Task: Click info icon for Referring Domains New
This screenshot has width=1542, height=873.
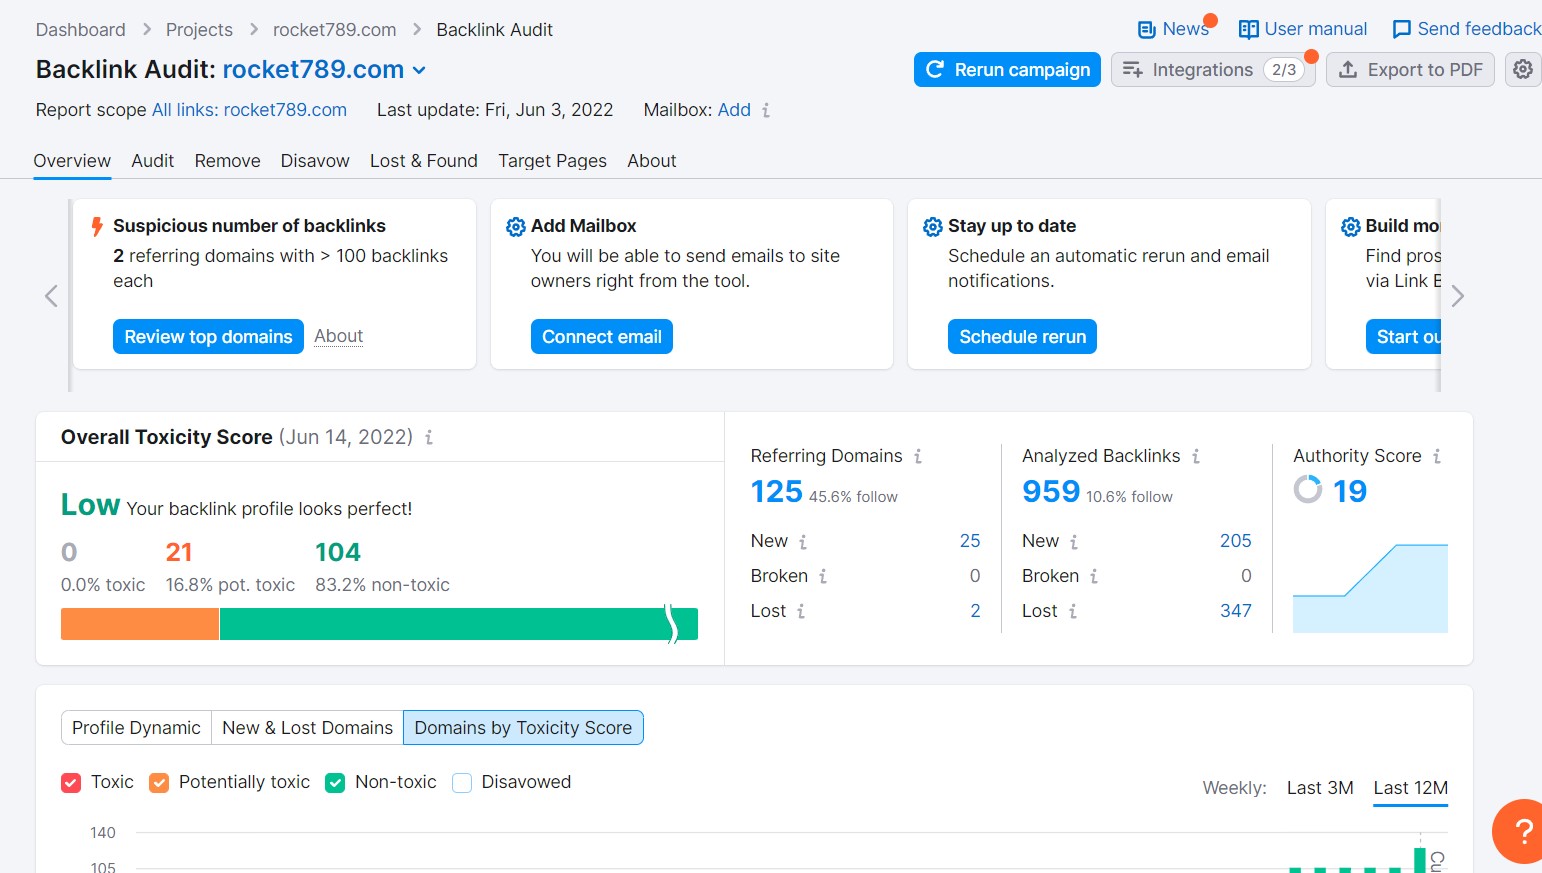Action: (x=803, y=542)
